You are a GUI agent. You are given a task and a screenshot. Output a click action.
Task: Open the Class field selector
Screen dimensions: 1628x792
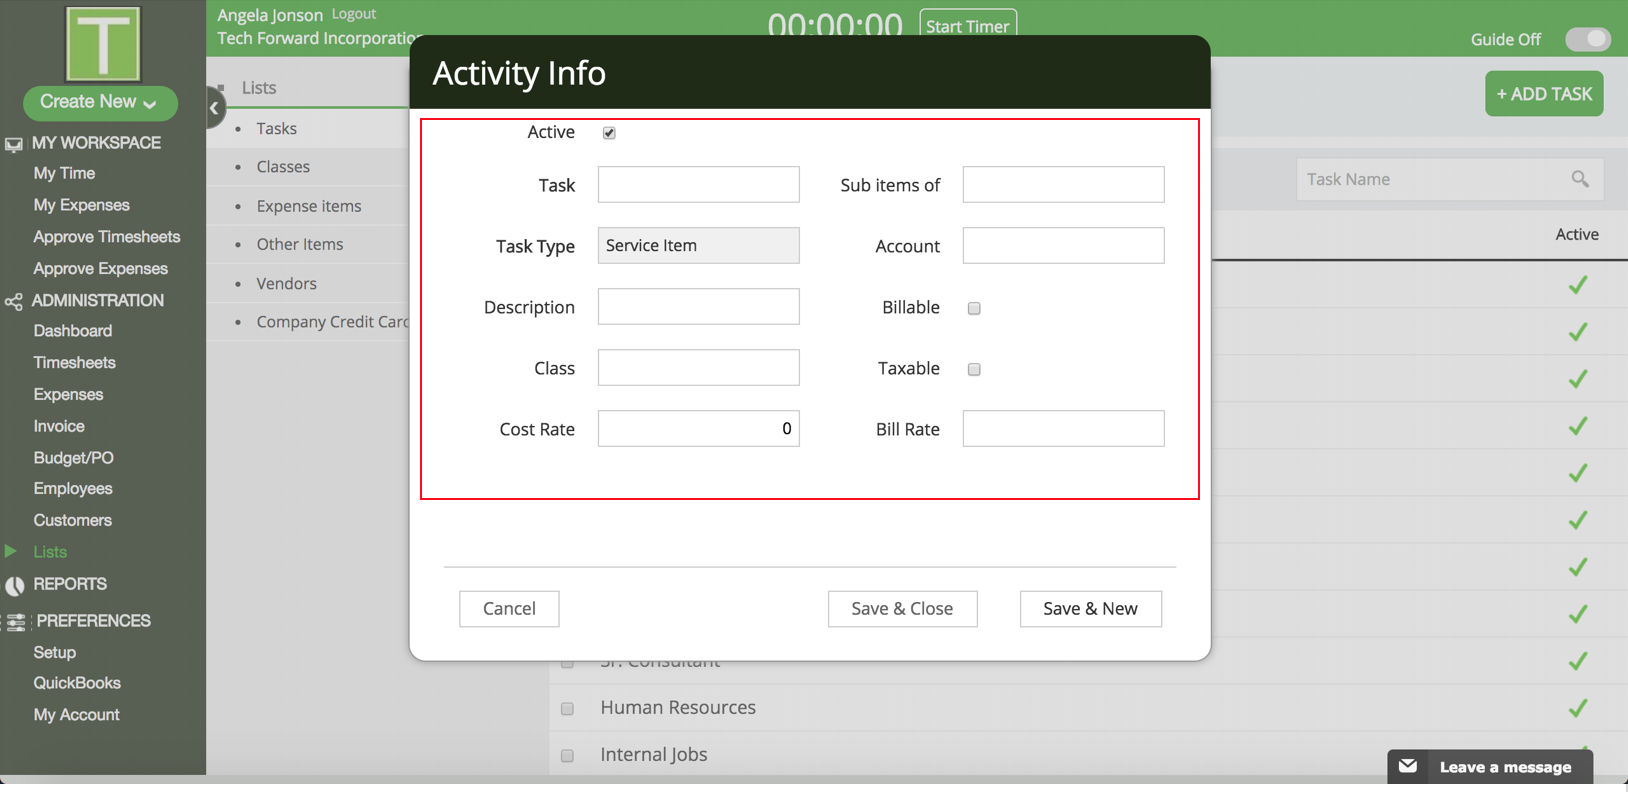(x=699, y=367)
